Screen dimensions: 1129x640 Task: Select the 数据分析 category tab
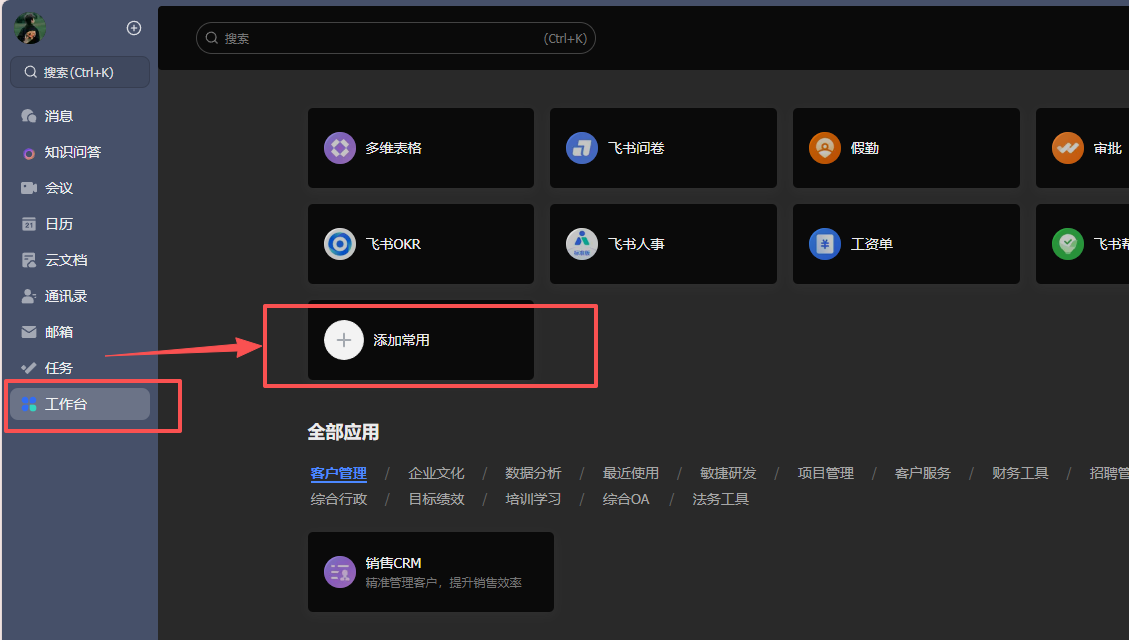(534, 473)
